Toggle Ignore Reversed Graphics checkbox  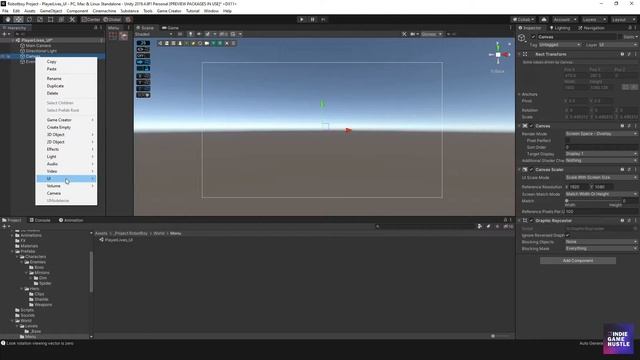tap(567, 235)
